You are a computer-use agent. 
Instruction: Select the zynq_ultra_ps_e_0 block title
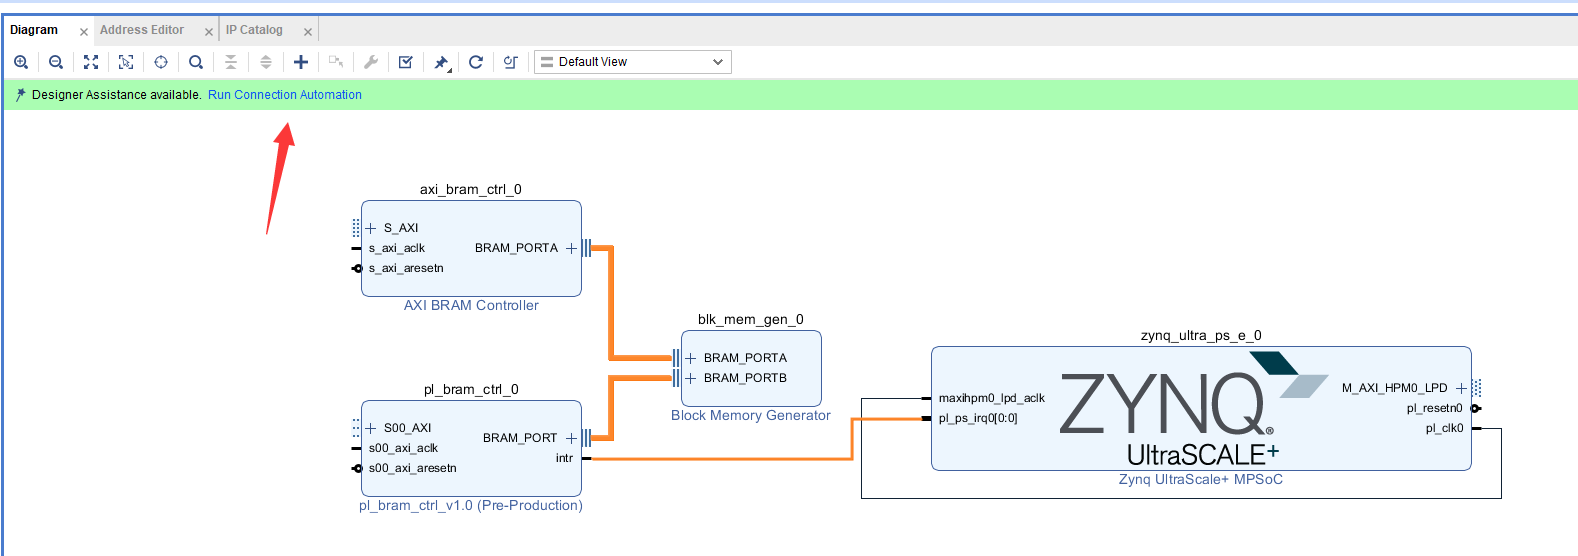click(1201, 335)
